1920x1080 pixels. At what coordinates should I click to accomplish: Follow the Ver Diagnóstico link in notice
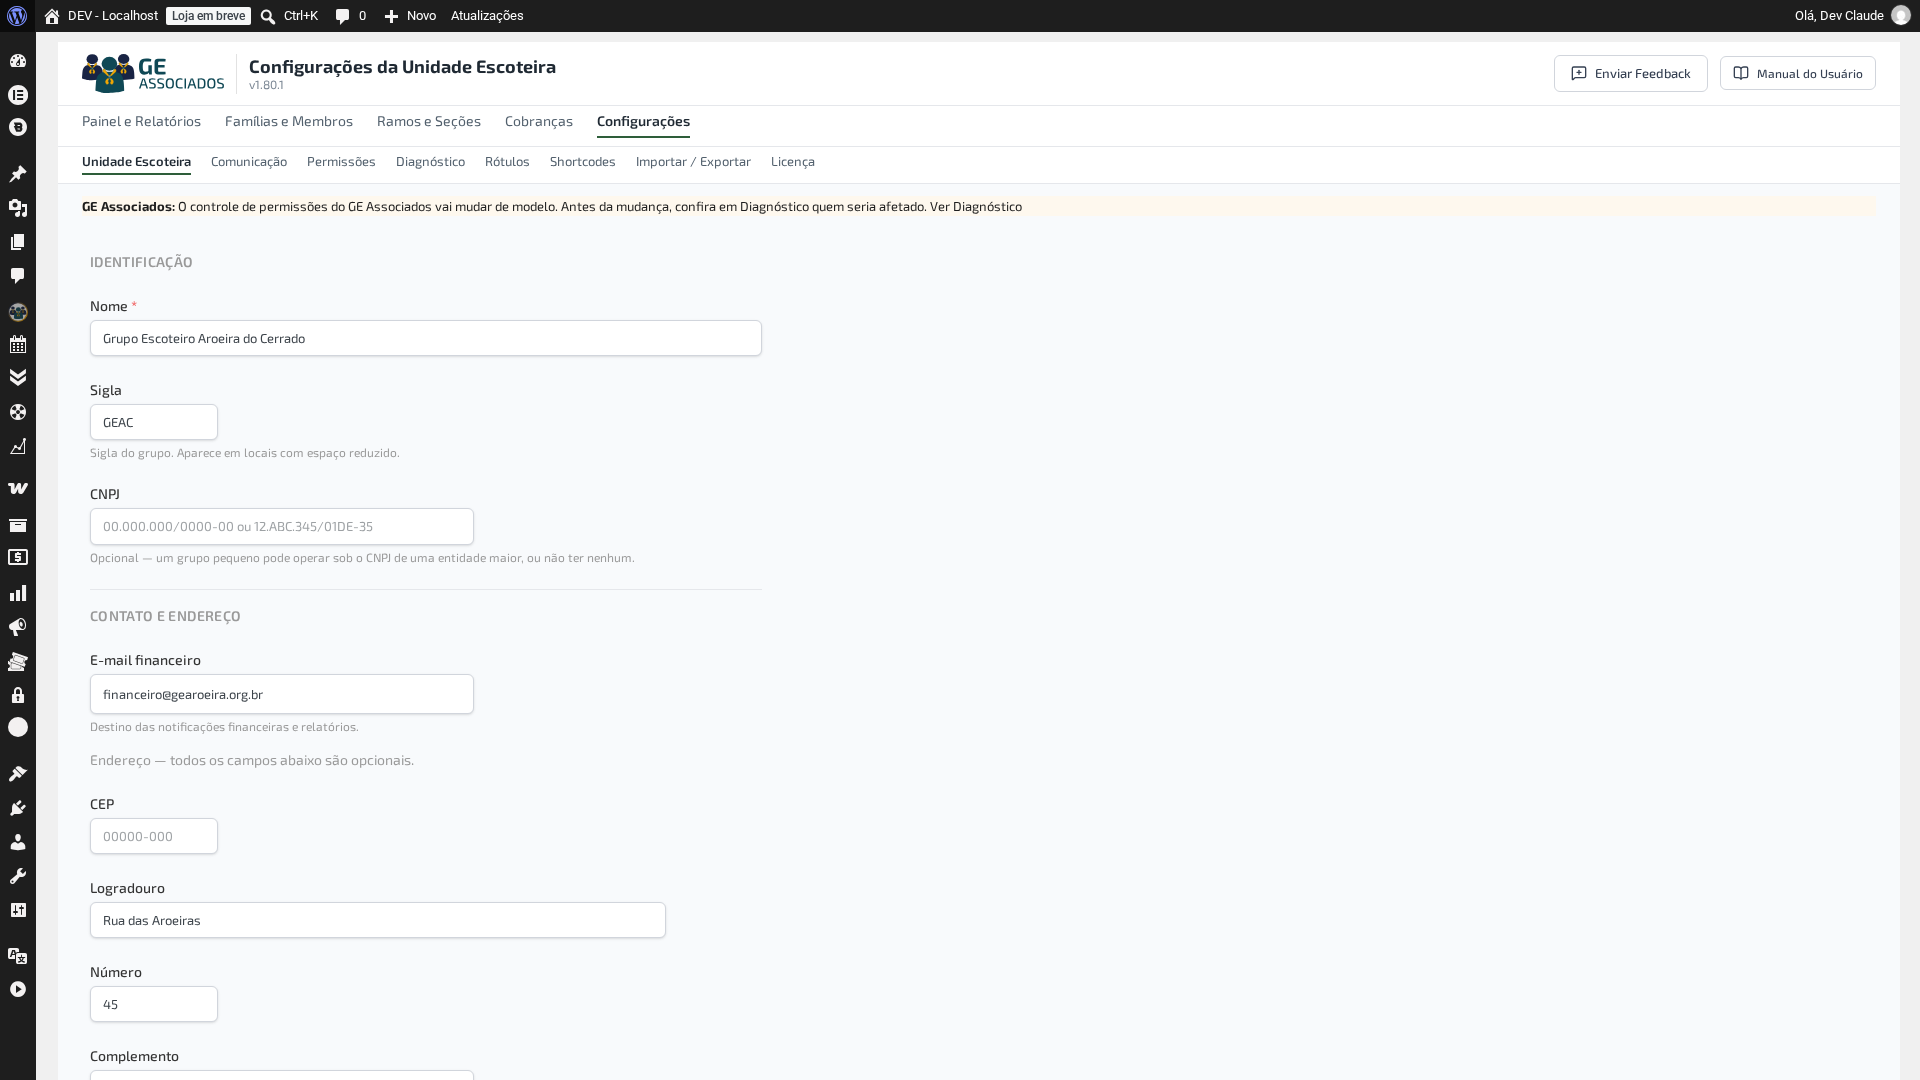976,207
